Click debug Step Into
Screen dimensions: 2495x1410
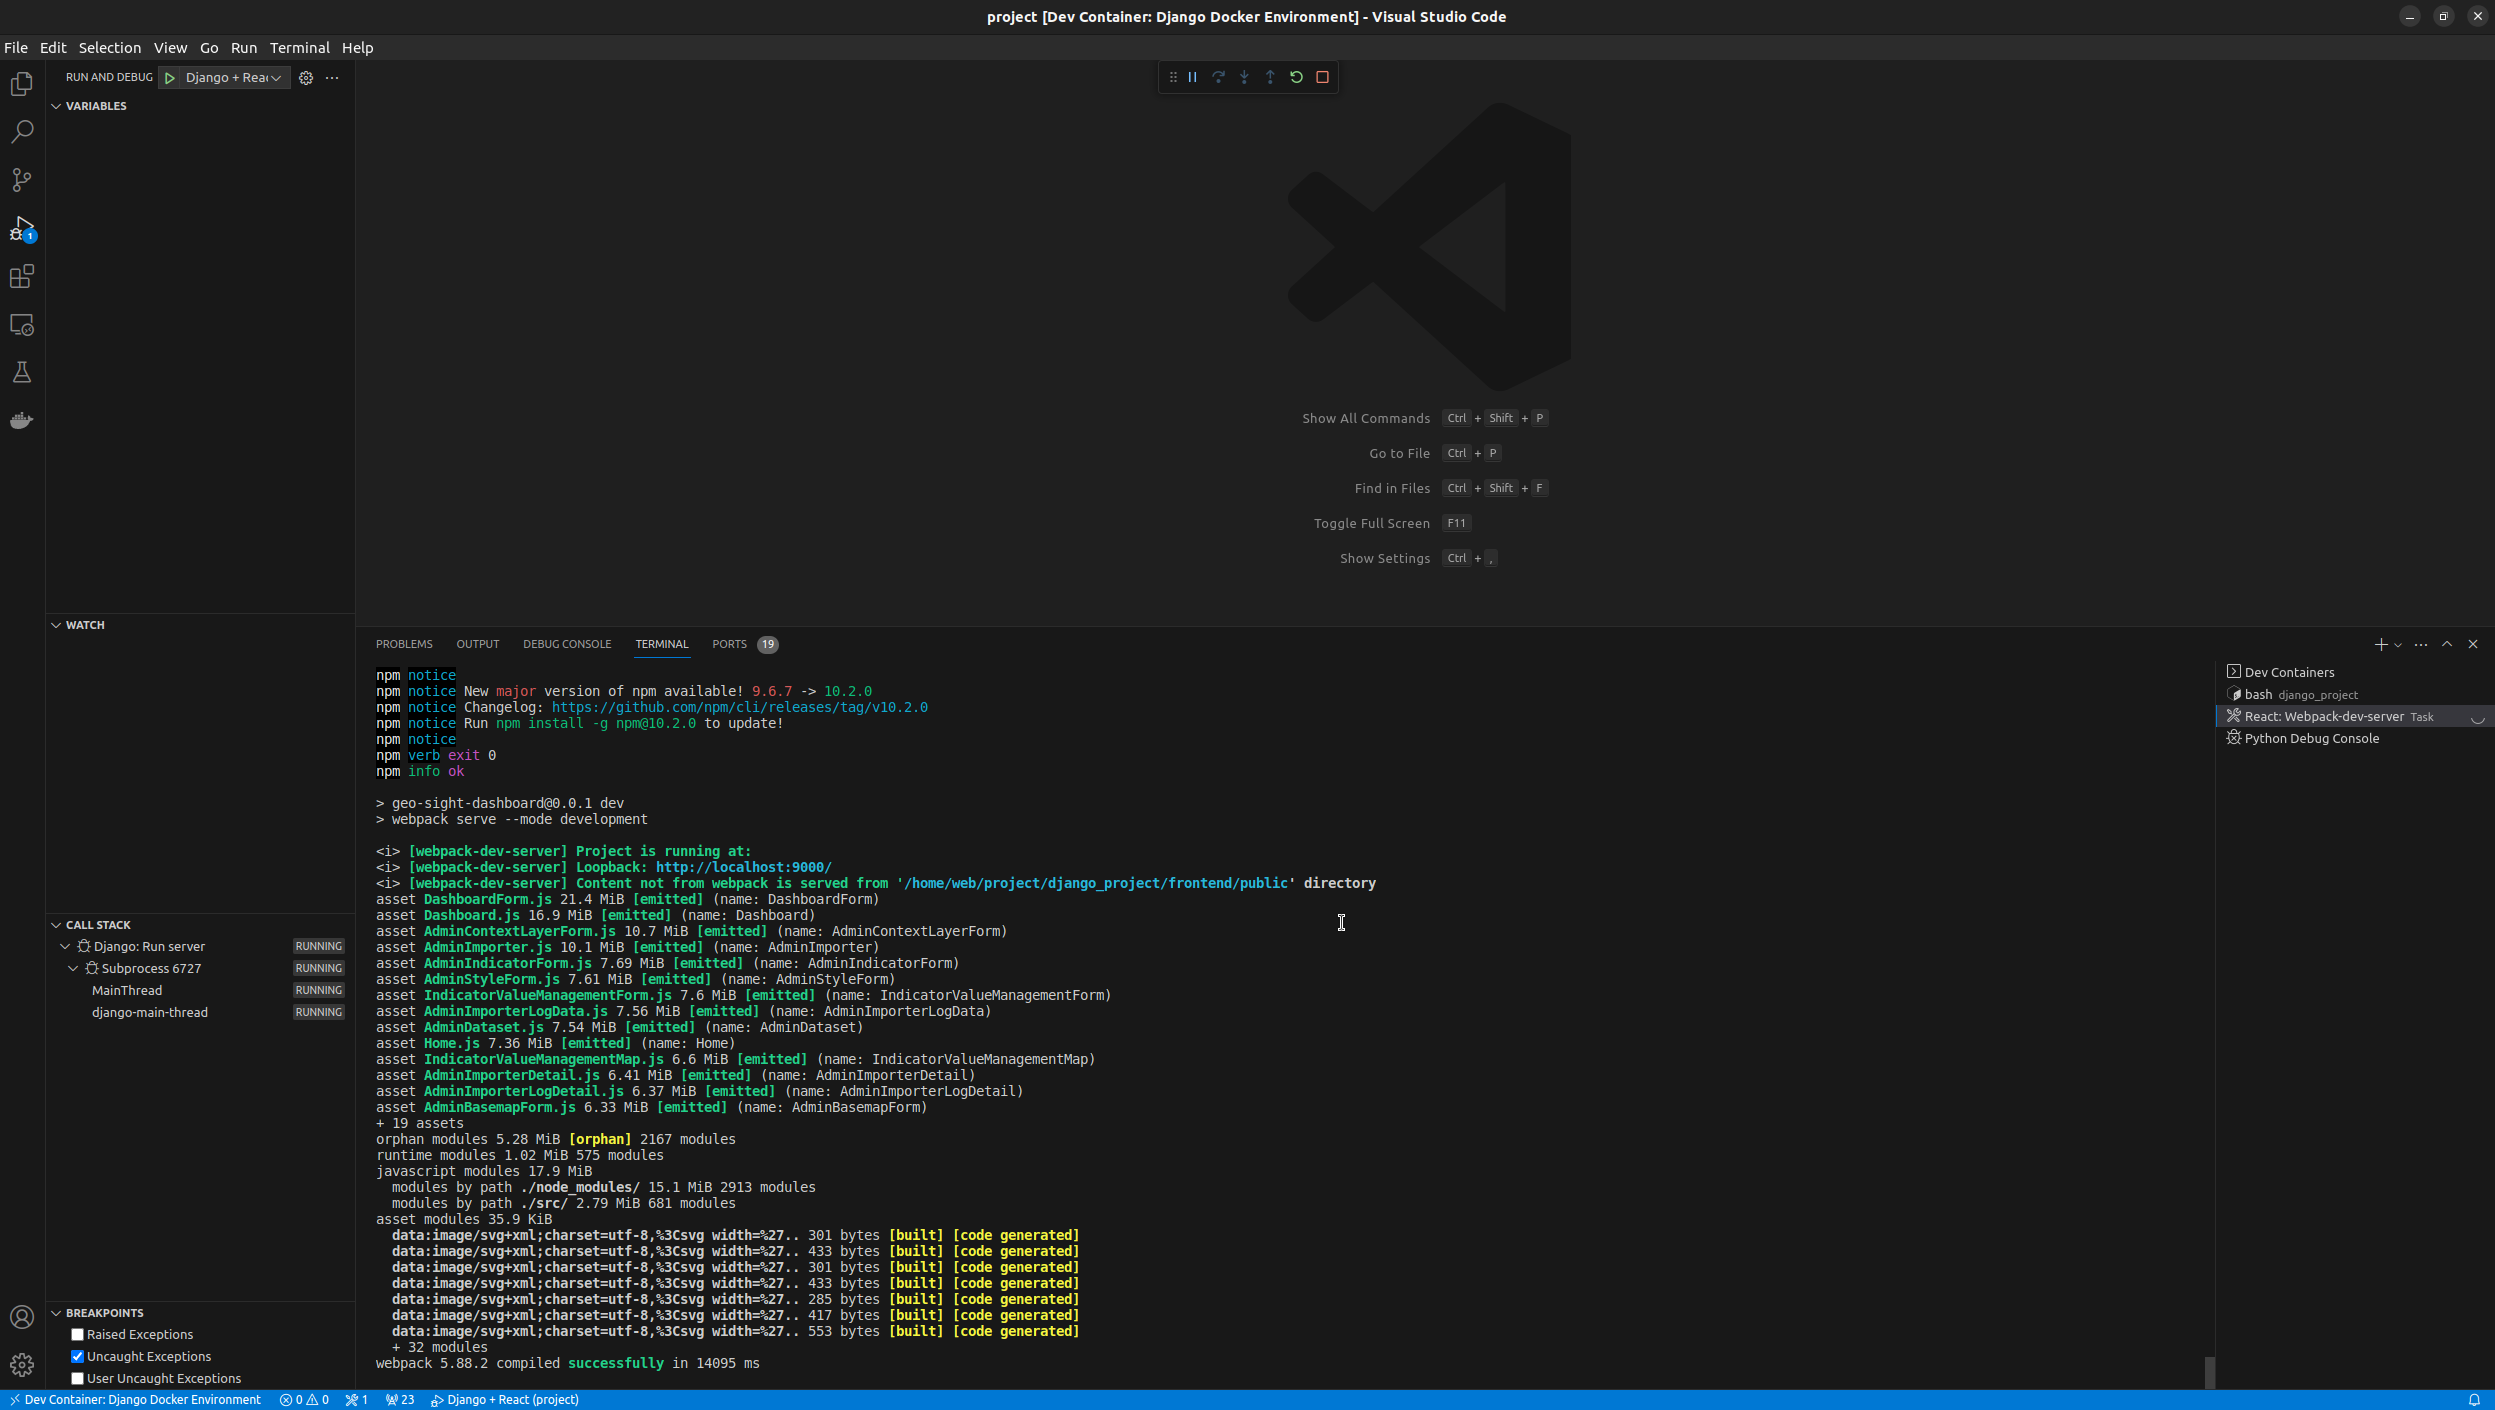click(x=1245, y=77)
